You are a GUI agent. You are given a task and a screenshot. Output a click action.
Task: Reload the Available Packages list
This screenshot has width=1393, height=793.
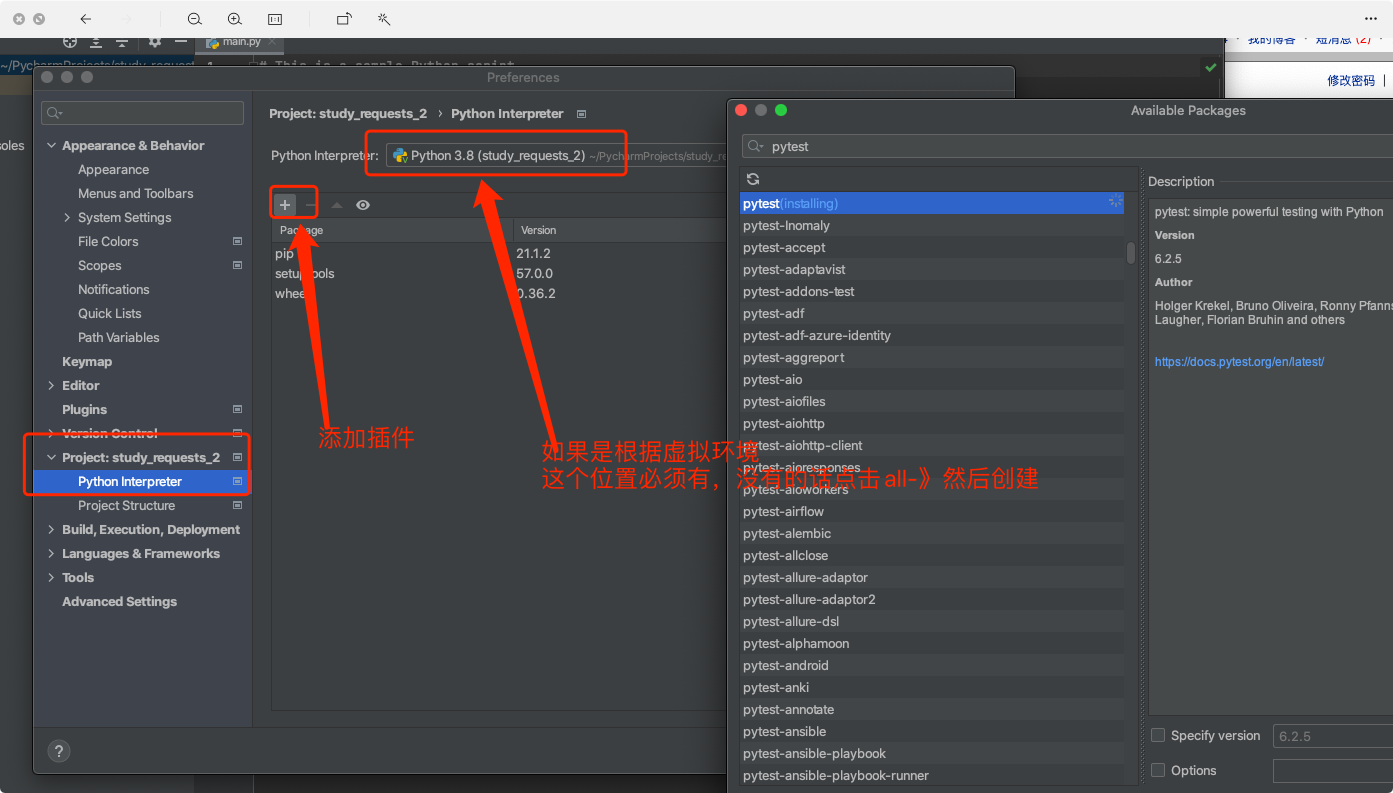point(753,179)
